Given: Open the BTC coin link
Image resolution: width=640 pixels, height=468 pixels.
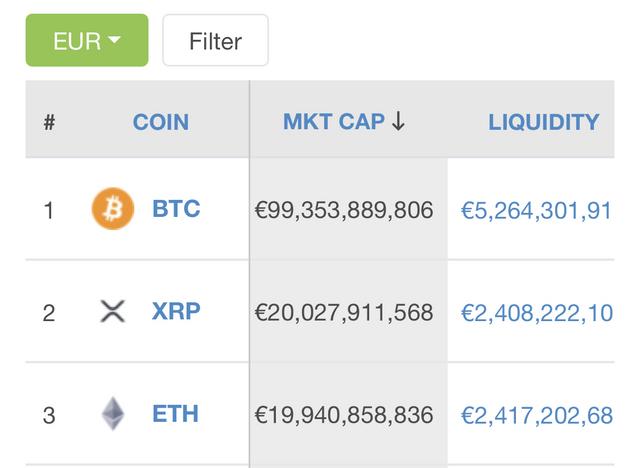Looking at the screenshot, I should point(176,208).
